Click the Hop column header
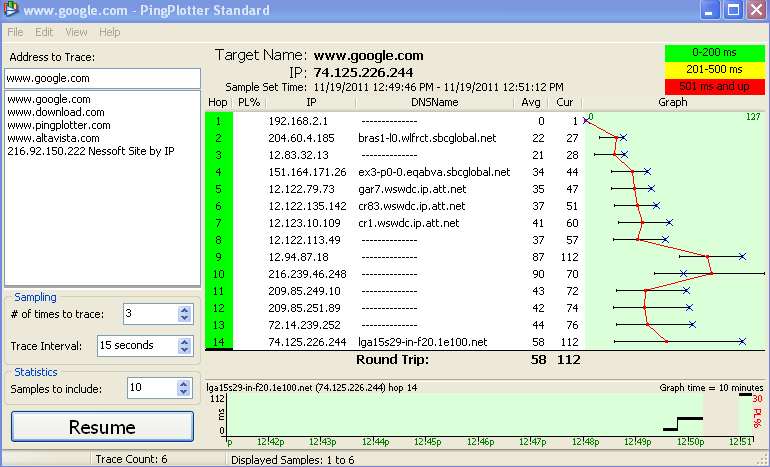This screenshot has width=770, height=467. [218, 102]
